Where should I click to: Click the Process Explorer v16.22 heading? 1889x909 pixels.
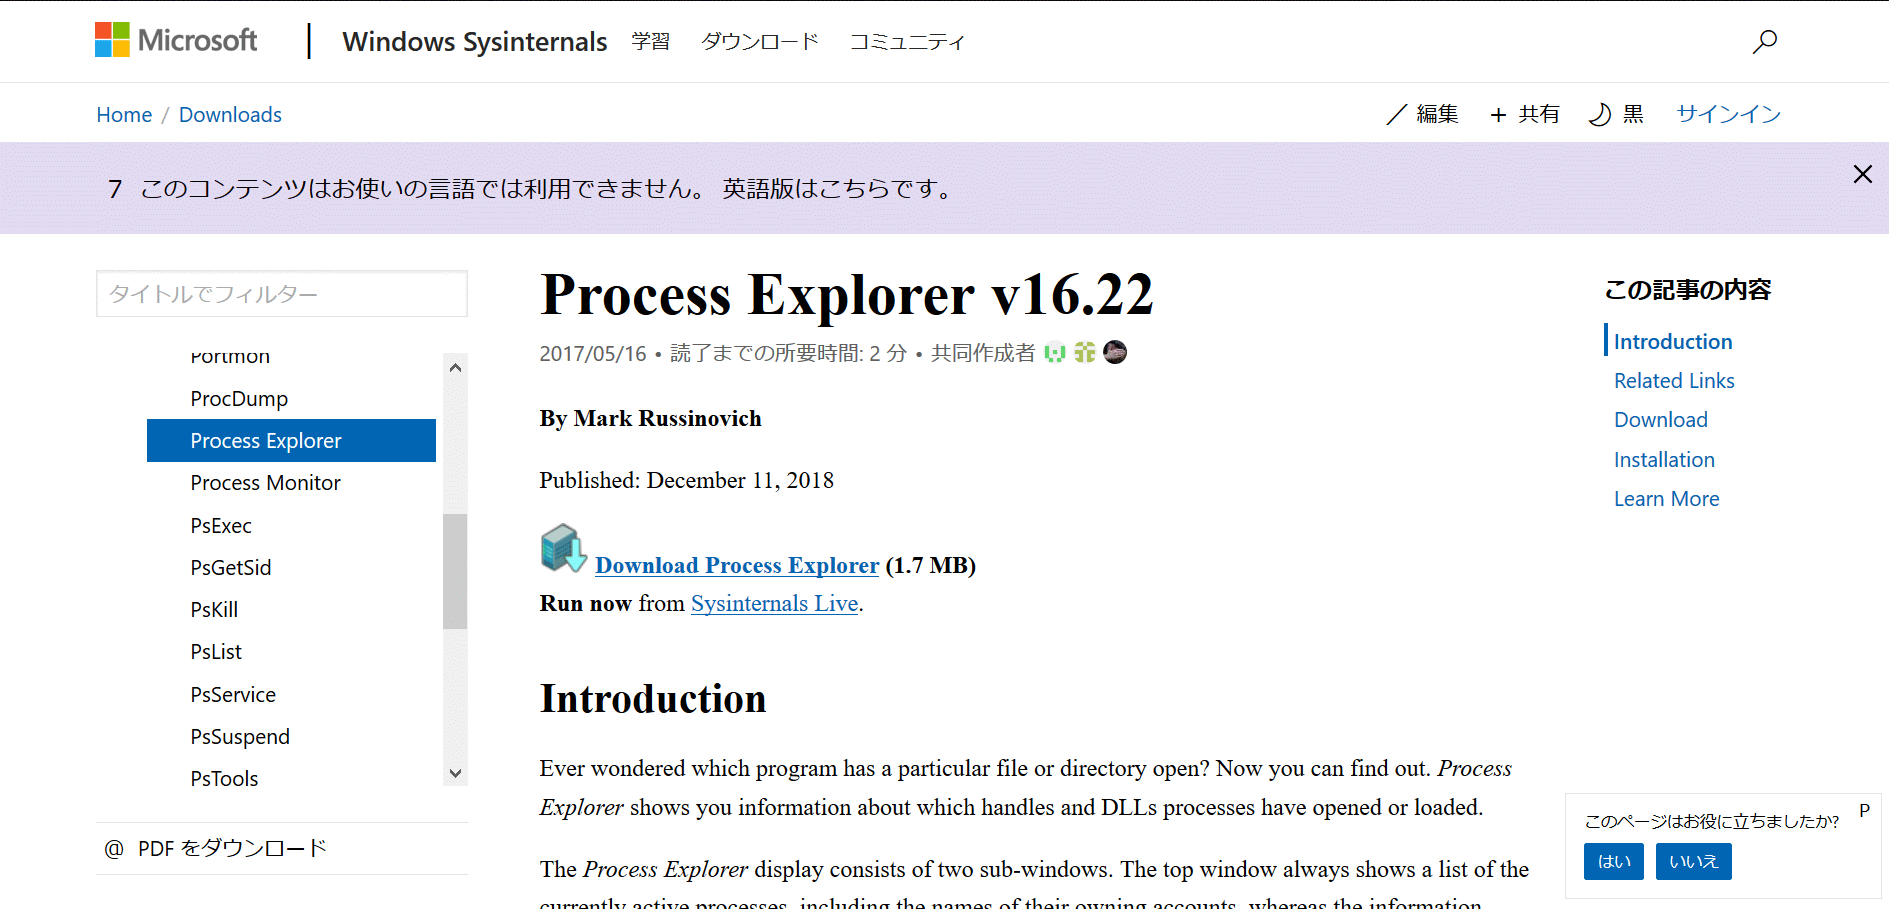click(847, 295)
